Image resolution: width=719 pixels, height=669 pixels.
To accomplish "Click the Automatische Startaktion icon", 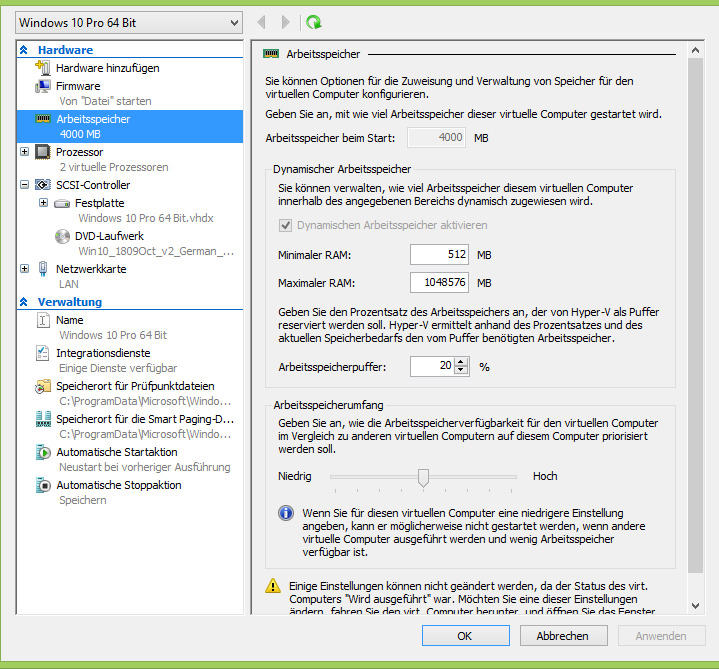I will pos(43,452).
